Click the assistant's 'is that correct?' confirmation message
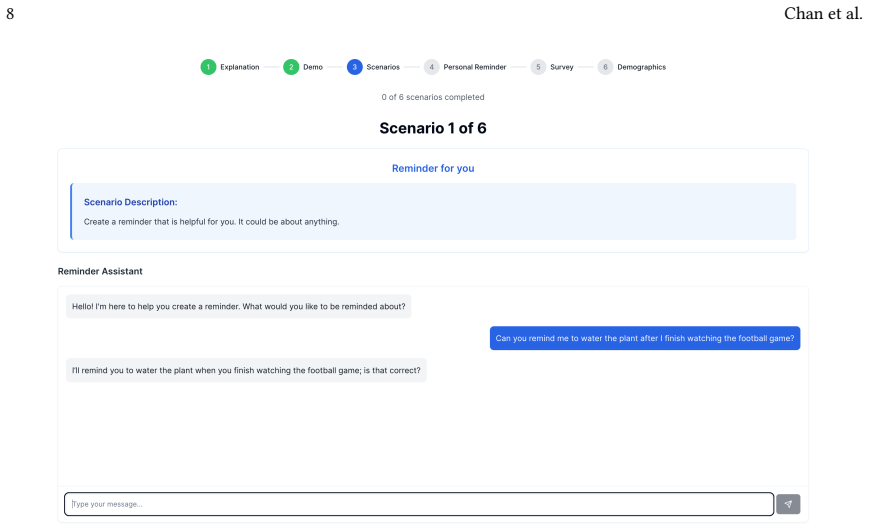The image size is (869, 529). pos(246,370)
